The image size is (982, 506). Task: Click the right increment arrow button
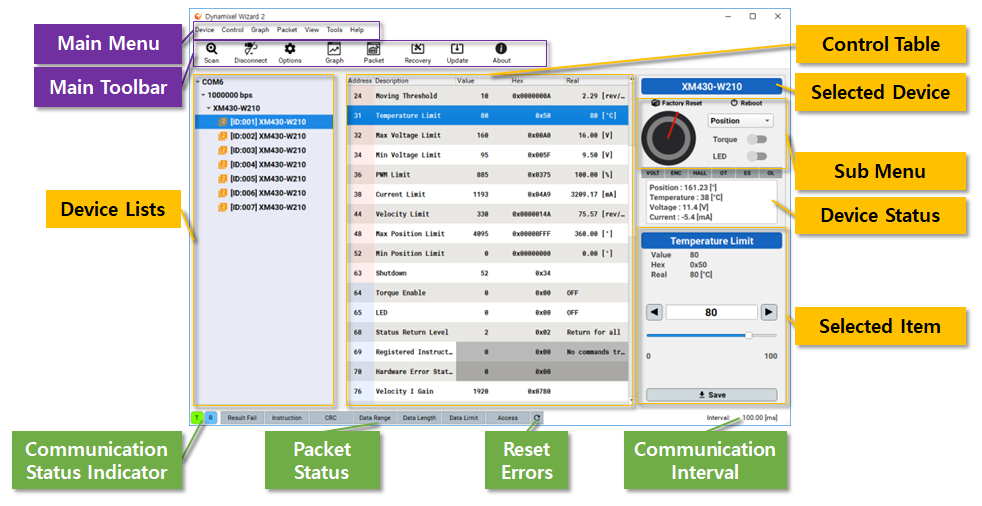pos(769,312)
